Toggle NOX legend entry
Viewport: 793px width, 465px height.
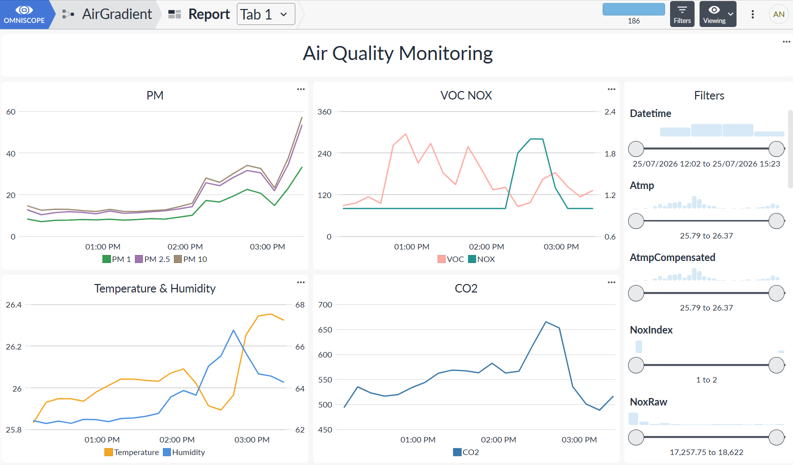pyautogui.click(x=481, y=259)
